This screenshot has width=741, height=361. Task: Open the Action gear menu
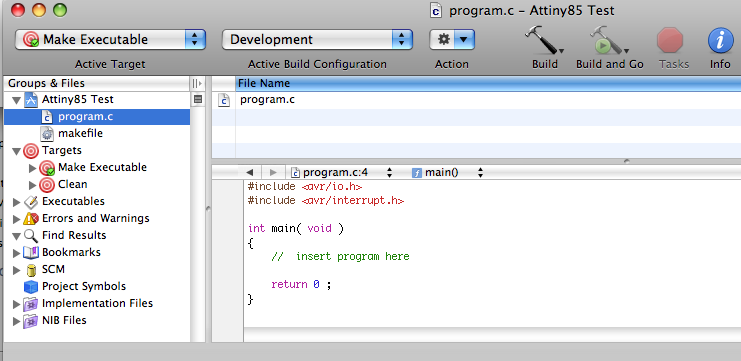452,40
